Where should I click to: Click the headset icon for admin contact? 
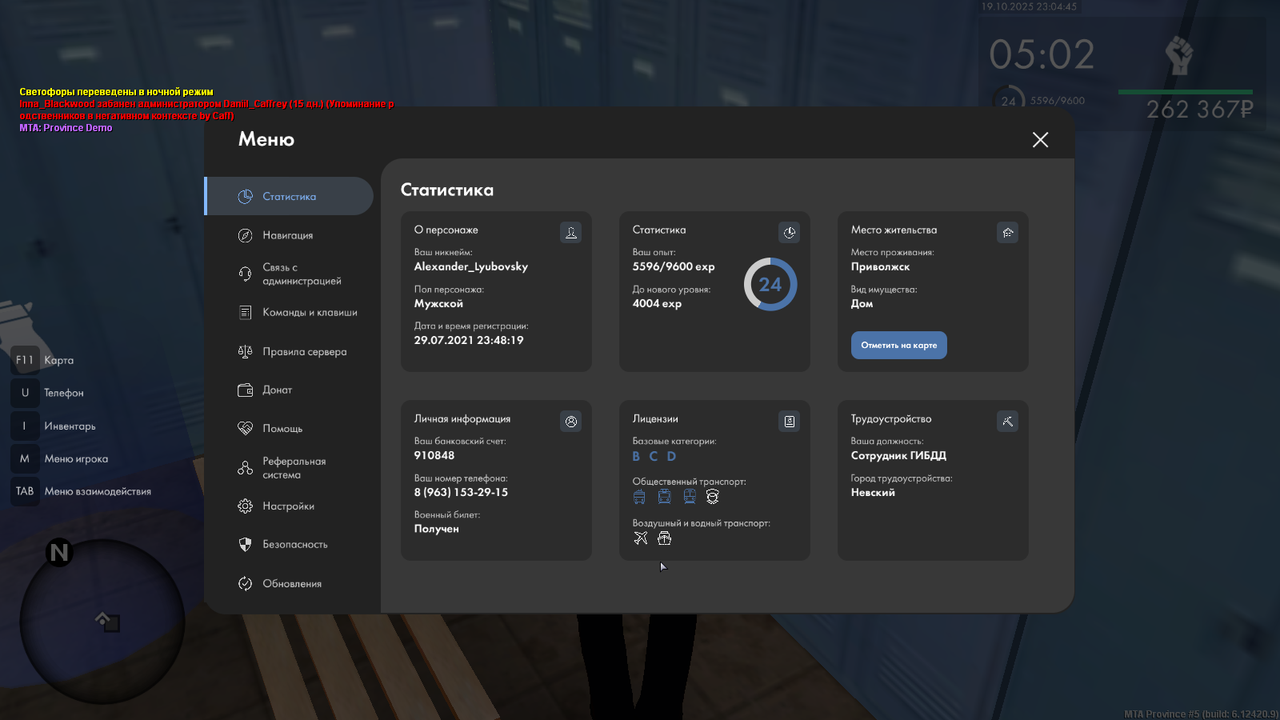[245, 274]
